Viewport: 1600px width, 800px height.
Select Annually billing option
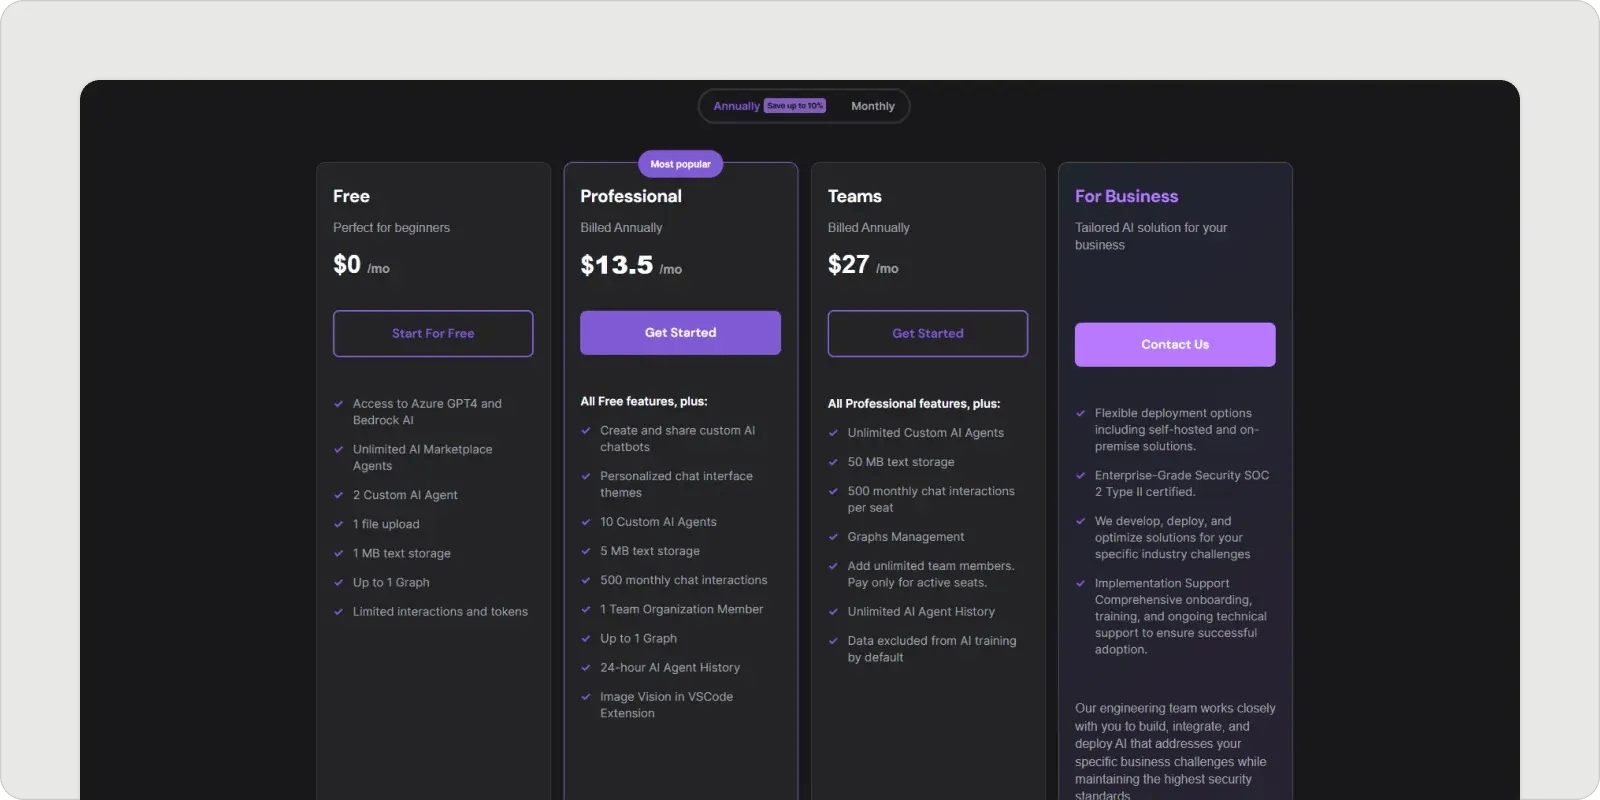(736, 106)
